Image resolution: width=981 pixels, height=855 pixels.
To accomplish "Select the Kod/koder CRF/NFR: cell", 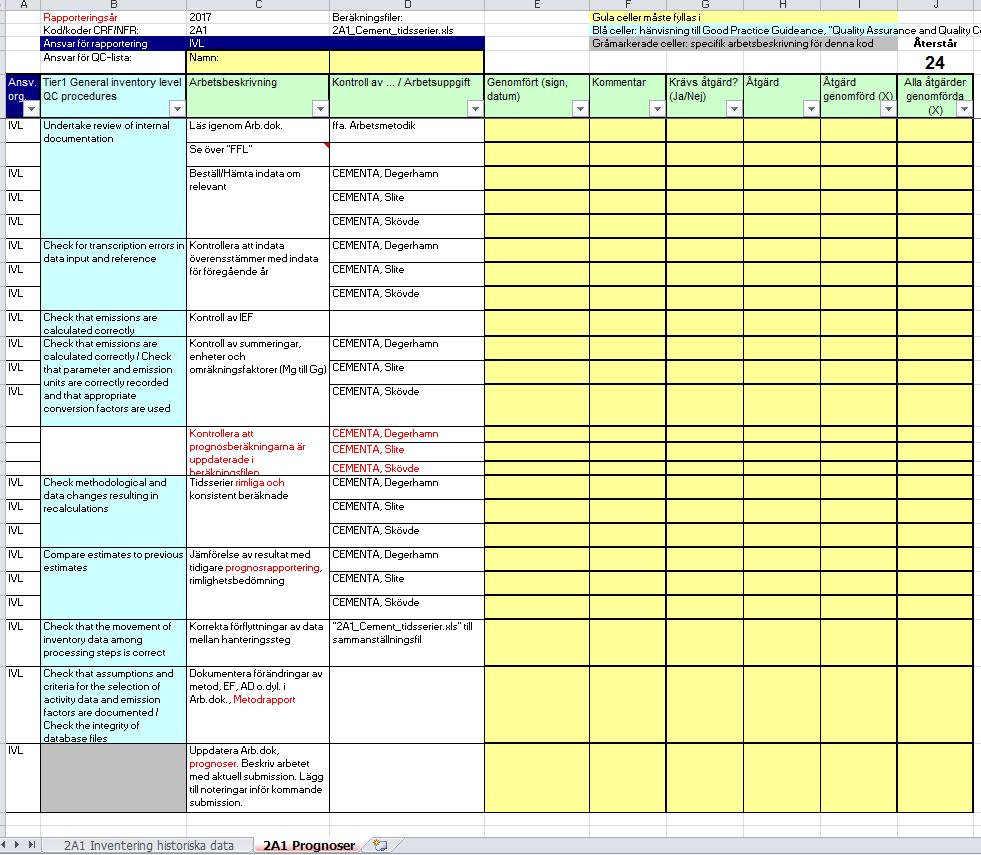I will [113, 30].
